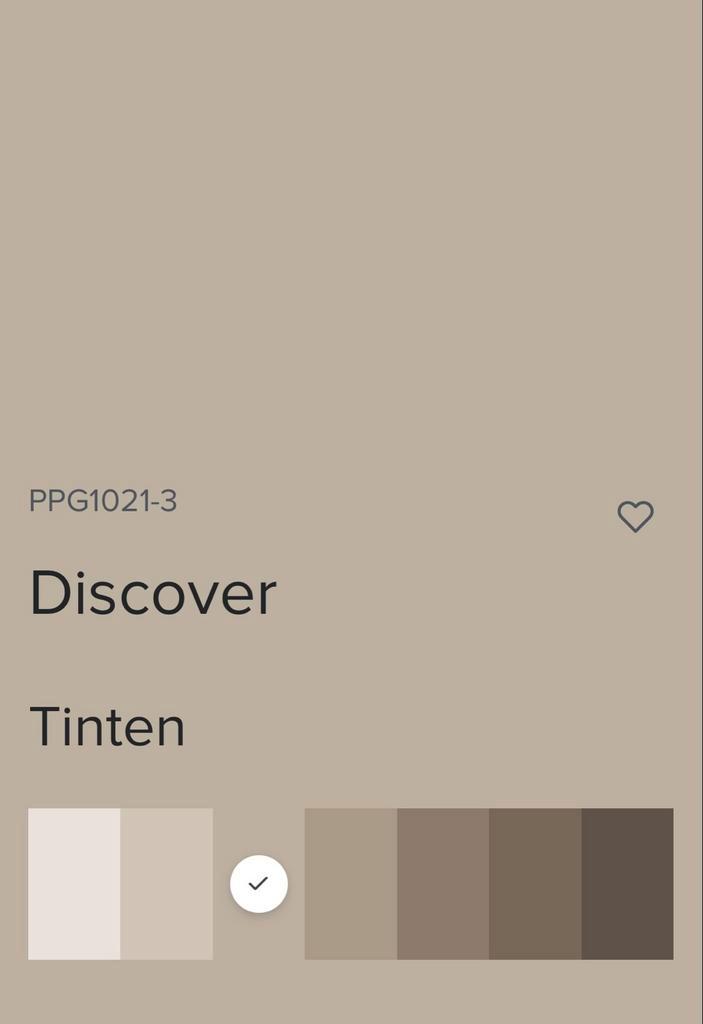
Task: Click the PPG1021-3 color code
Action: 103,501
